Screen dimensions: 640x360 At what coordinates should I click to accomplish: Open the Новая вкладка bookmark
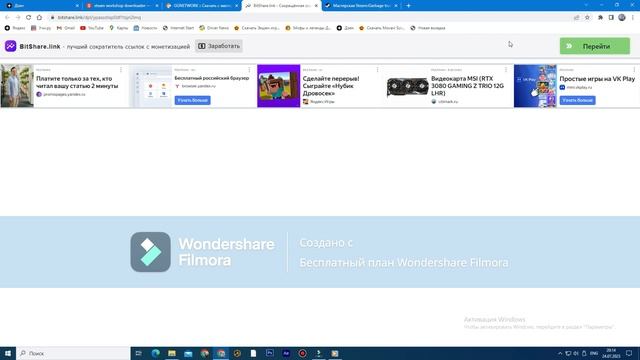pos(428,28)
